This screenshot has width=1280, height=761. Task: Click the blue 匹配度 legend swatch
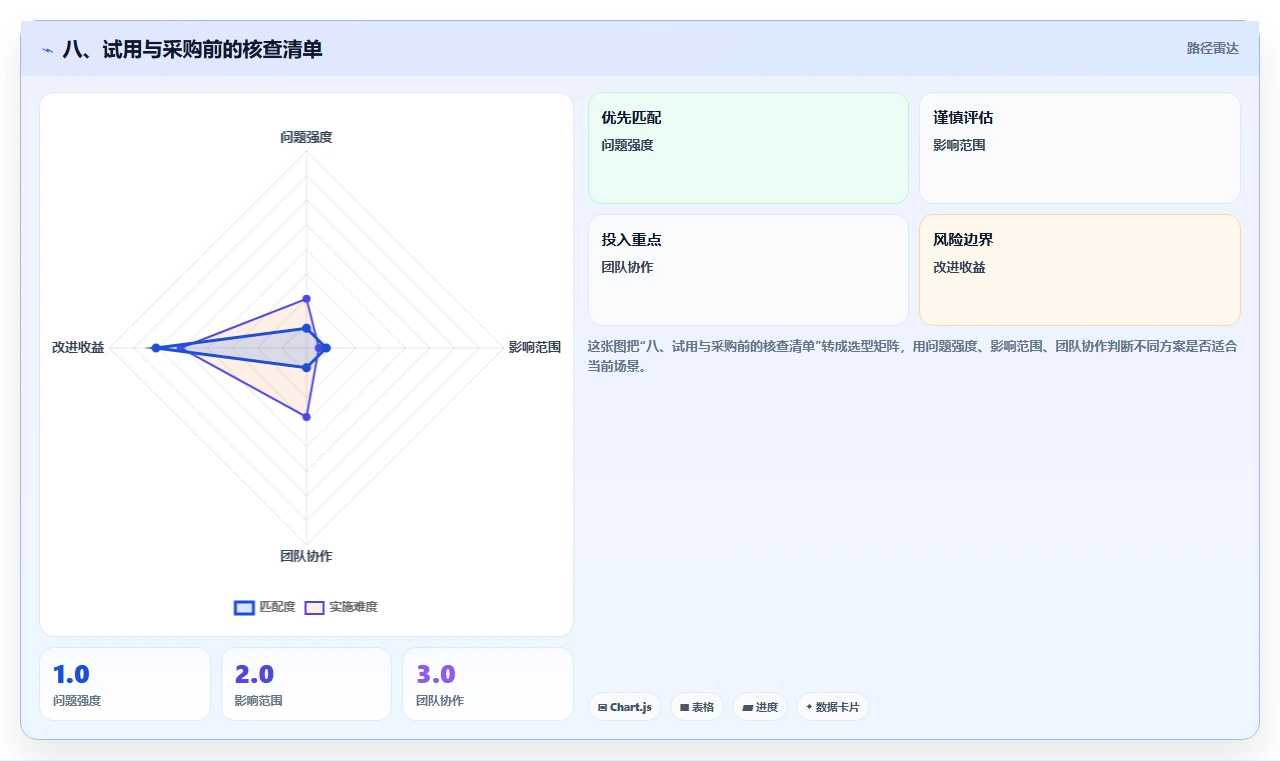click(x=244, y=607)
